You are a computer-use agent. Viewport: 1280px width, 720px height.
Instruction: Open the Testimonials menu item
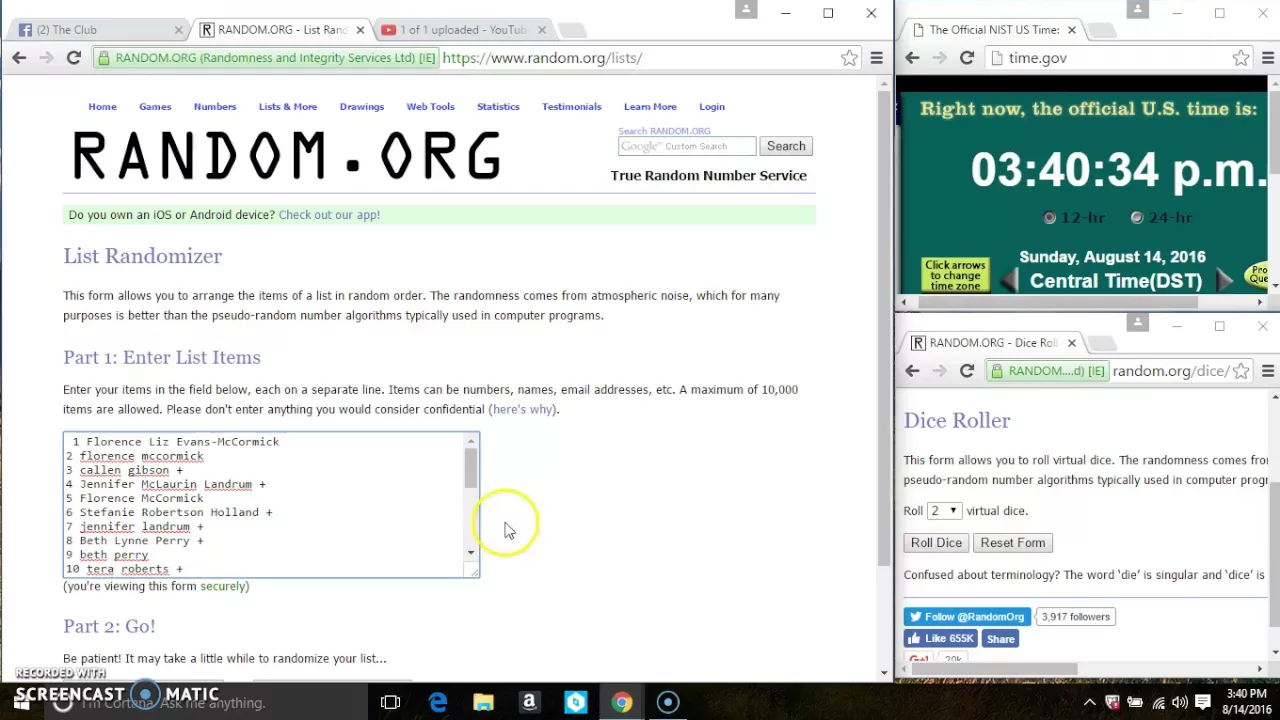point(572,106)
